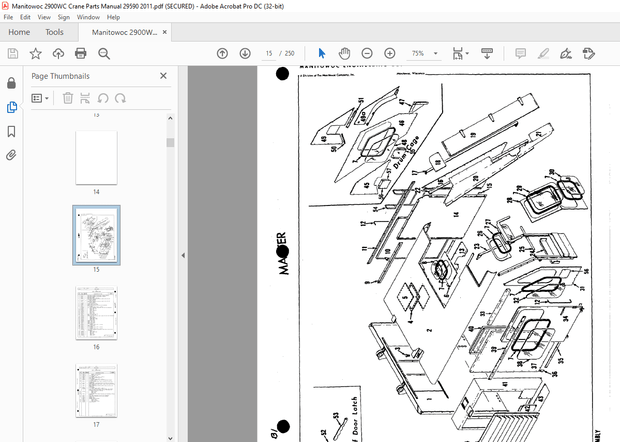Go to next page arrow
The image size is (620, 442).
click(245, 53)
